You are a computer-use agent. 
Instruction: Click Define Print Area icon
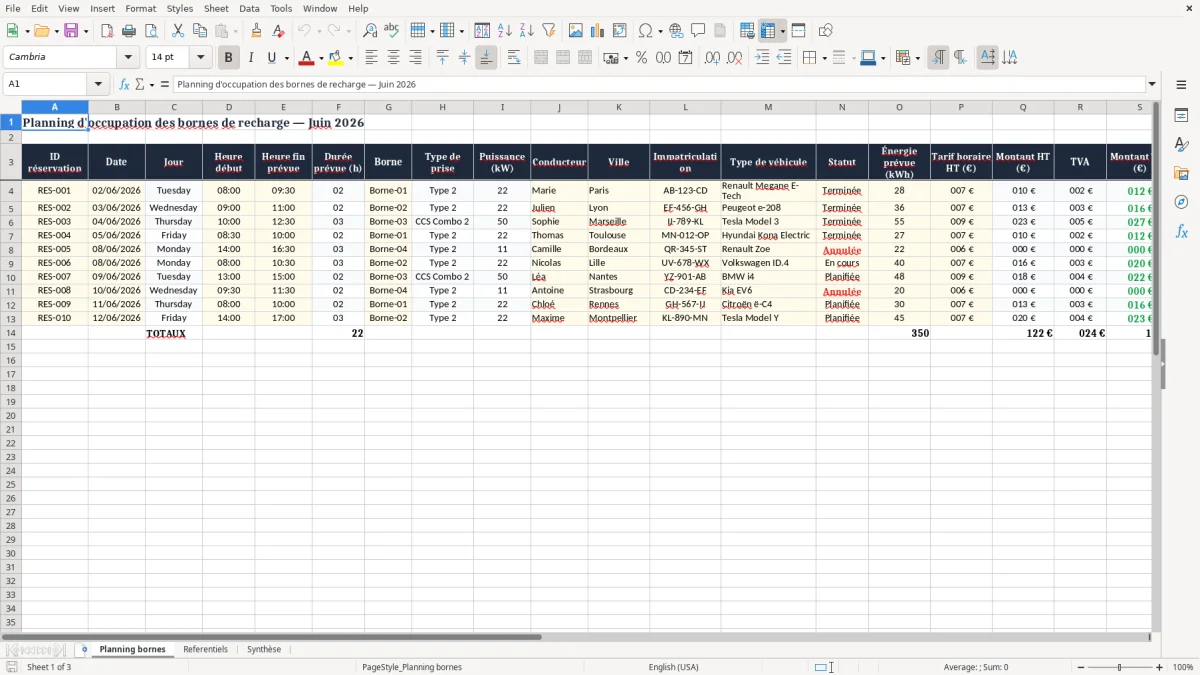pos(747,31)
